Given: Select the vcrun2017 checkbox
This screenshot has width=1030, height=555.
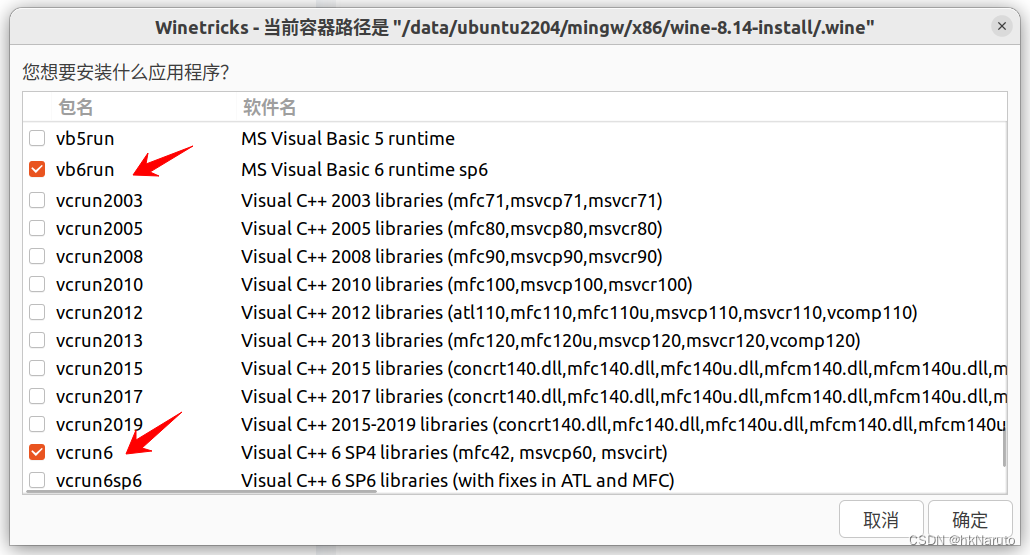Looking at the screenshot, I should 37,396.
